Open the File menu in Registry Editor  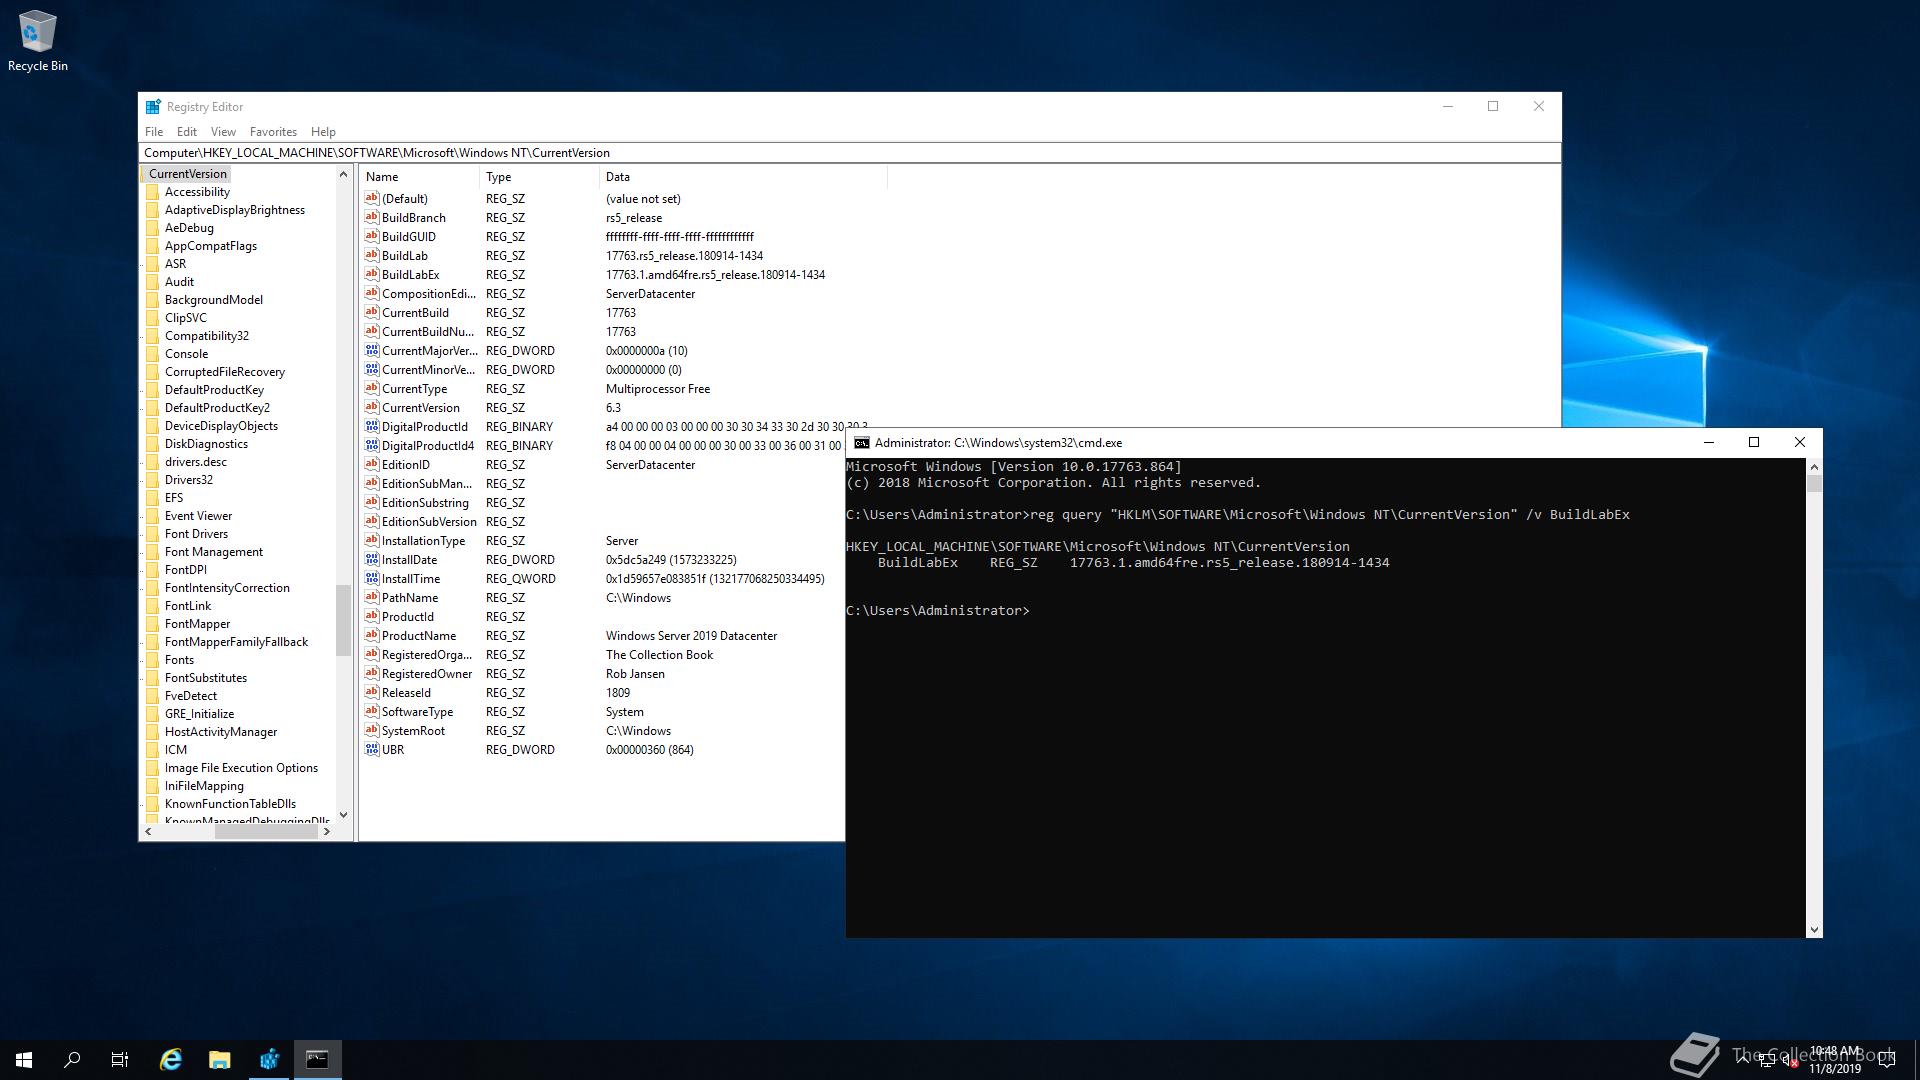(154, 132)
